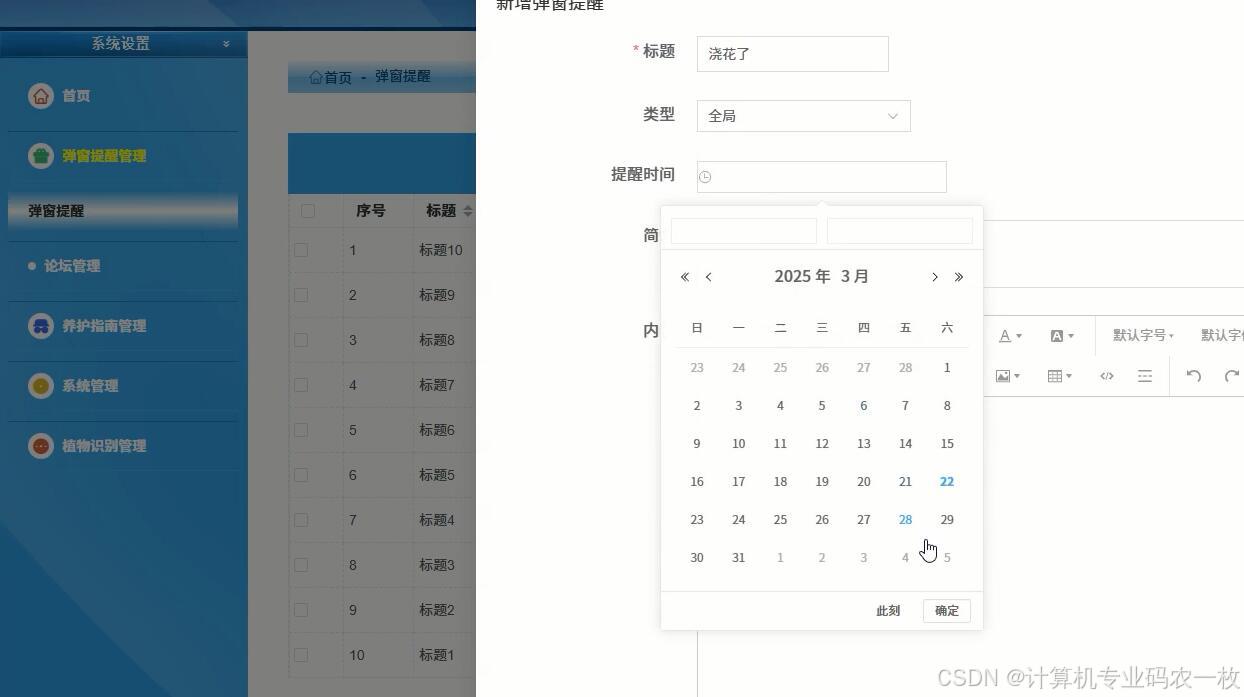The height and width of the screenshot is (697, 1244).
Task: Click the redo icon
Action: (x=1232, y=376)
